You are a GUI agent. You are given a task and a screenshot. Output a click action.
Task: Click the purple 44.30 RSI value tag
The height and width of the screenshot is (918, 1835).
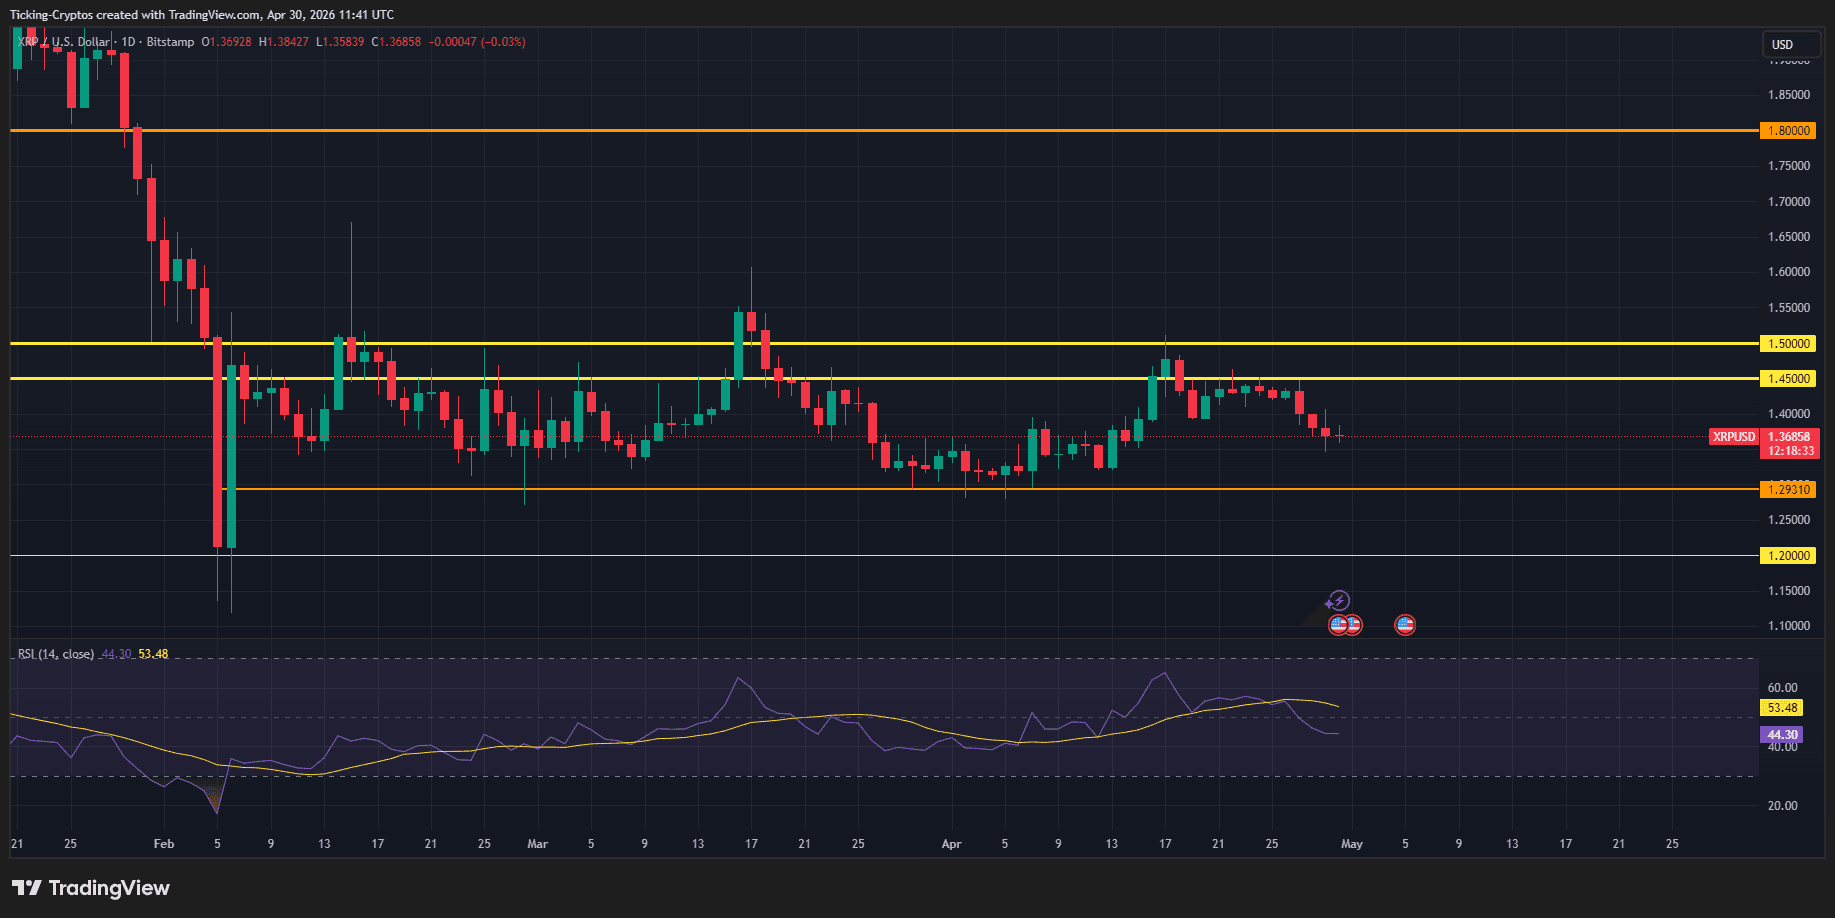[1782, 735]
